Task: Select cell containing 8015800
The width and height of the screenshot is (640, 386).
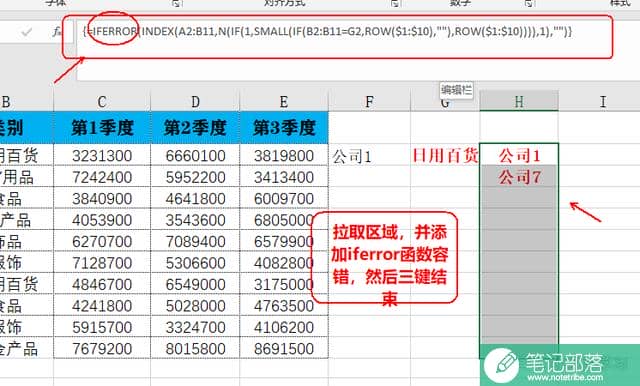Action: pyautogui.click(x=195, y=349)
